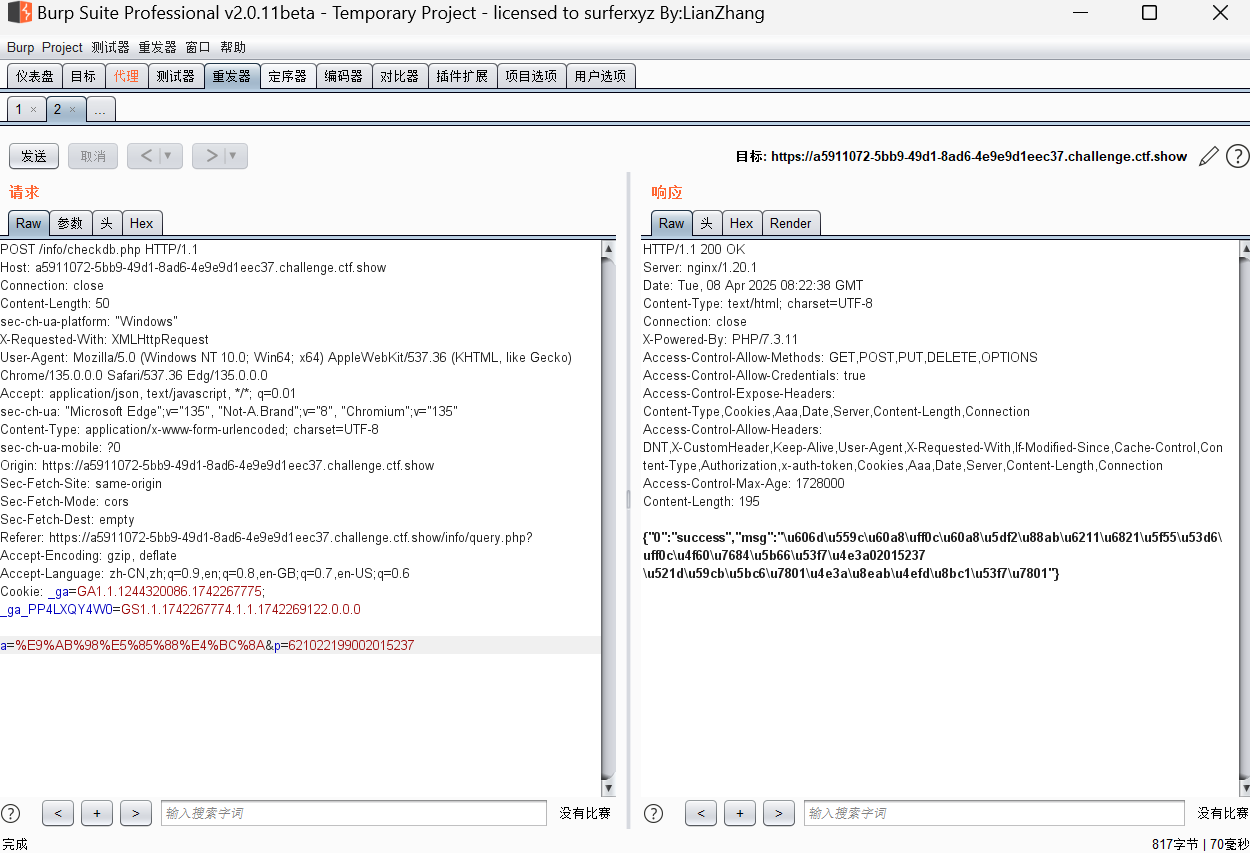Select request Hex view tab
Viewport: 1250px width, 853px height.
click(x=142, y=223)
